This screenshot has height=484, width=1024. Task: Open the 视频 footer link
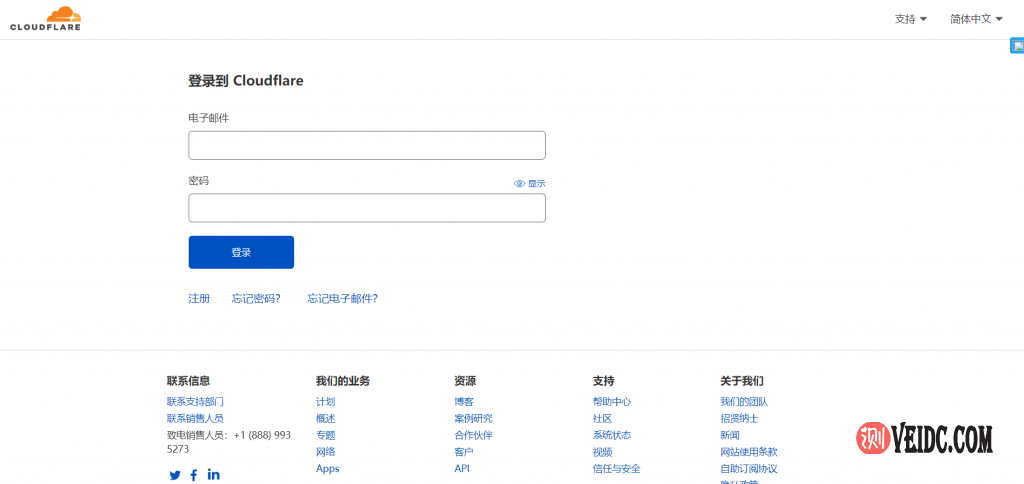(x=602, y=452)
